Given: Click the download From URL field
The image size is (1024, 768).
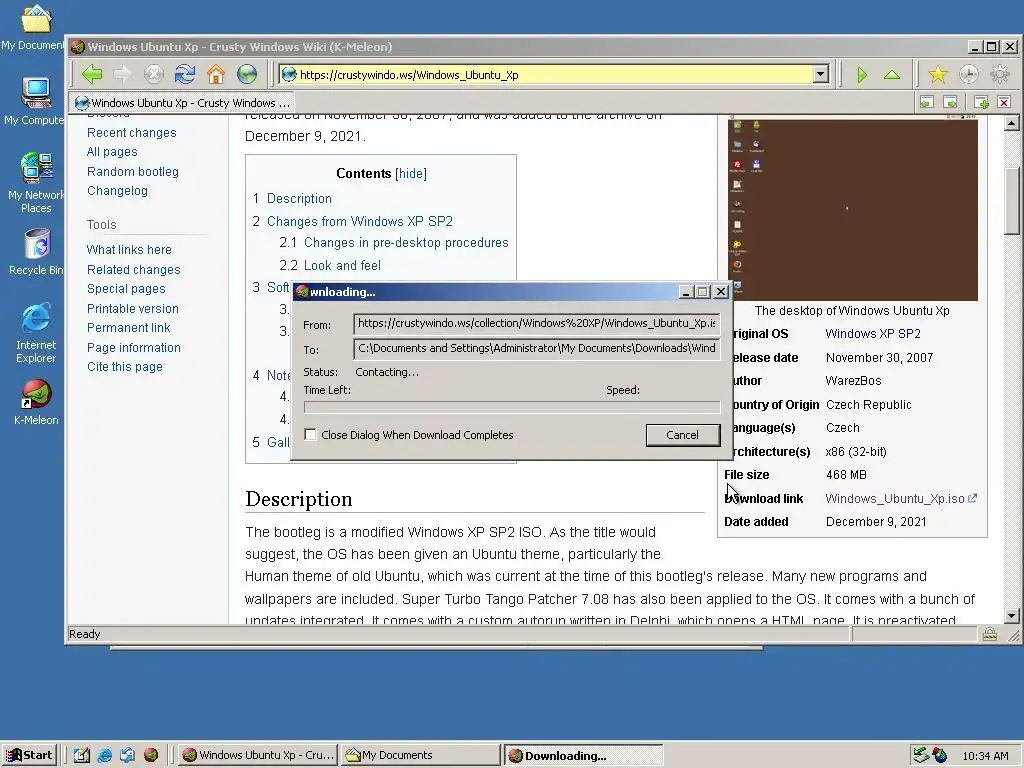Looking at the screenshot, I should [536, 323].
